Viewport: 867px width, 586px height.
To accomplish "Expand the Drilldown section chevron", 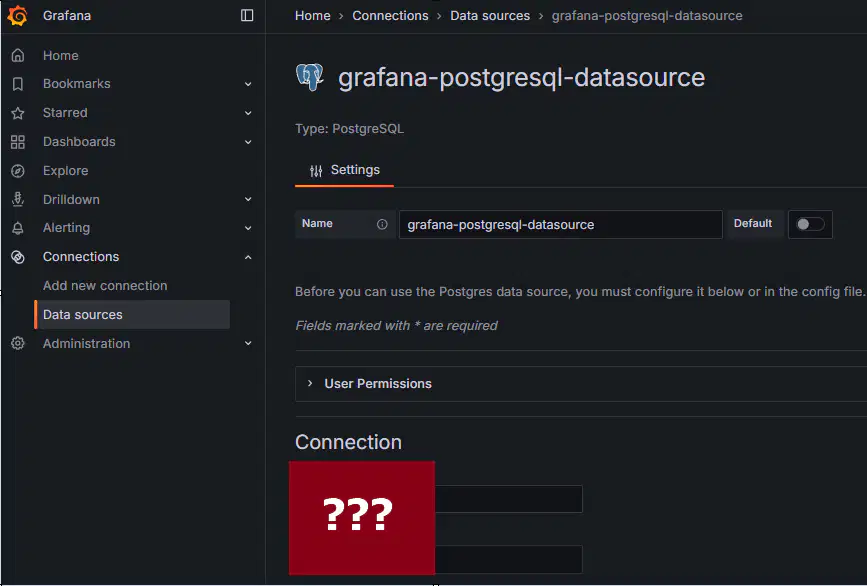I will tap(248, 199).
